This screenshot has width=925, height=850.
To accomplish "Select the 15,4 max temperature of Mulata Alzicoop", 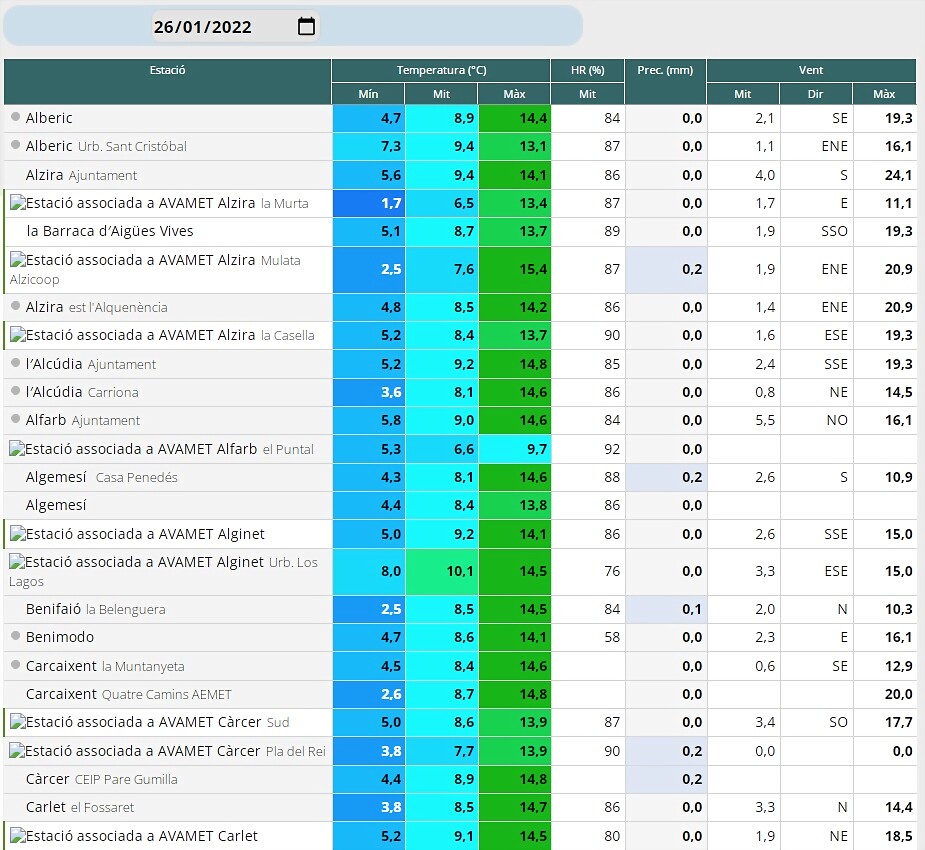I will click(x=514, y=270).
